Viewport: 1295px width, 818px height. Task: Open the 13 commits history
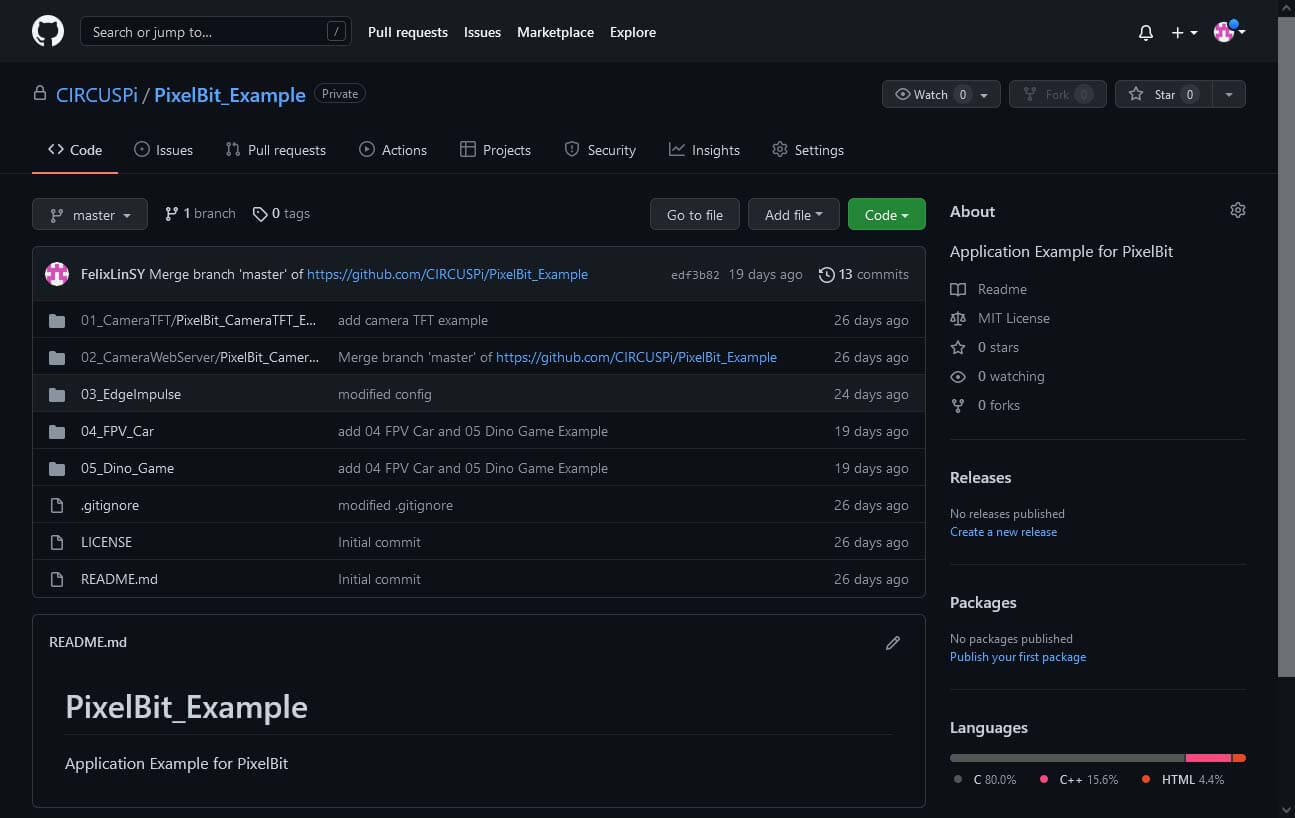pyautogui.click(x=864, y=274)
